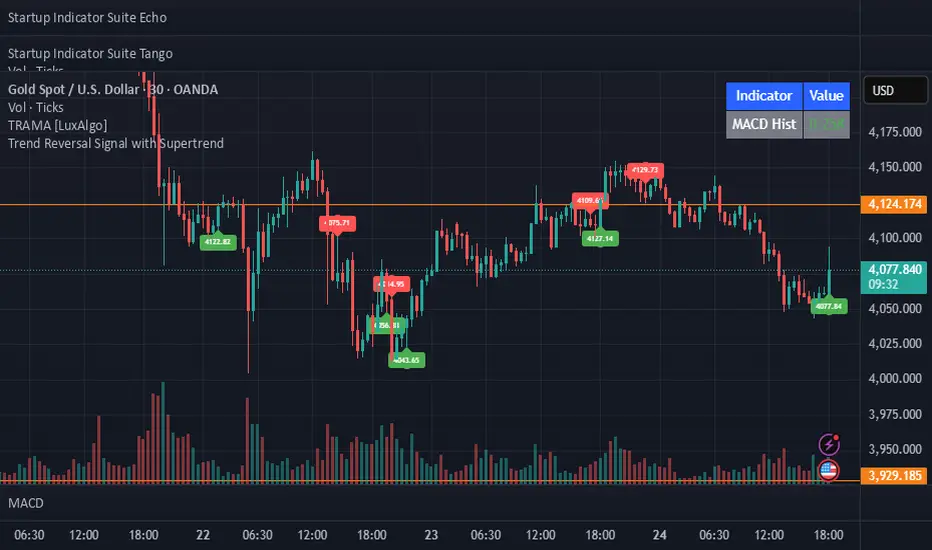This screenshot has height=550, width=932.
Task: Click the green 4127.14 buy signal label
Action: tap(600, 238)
